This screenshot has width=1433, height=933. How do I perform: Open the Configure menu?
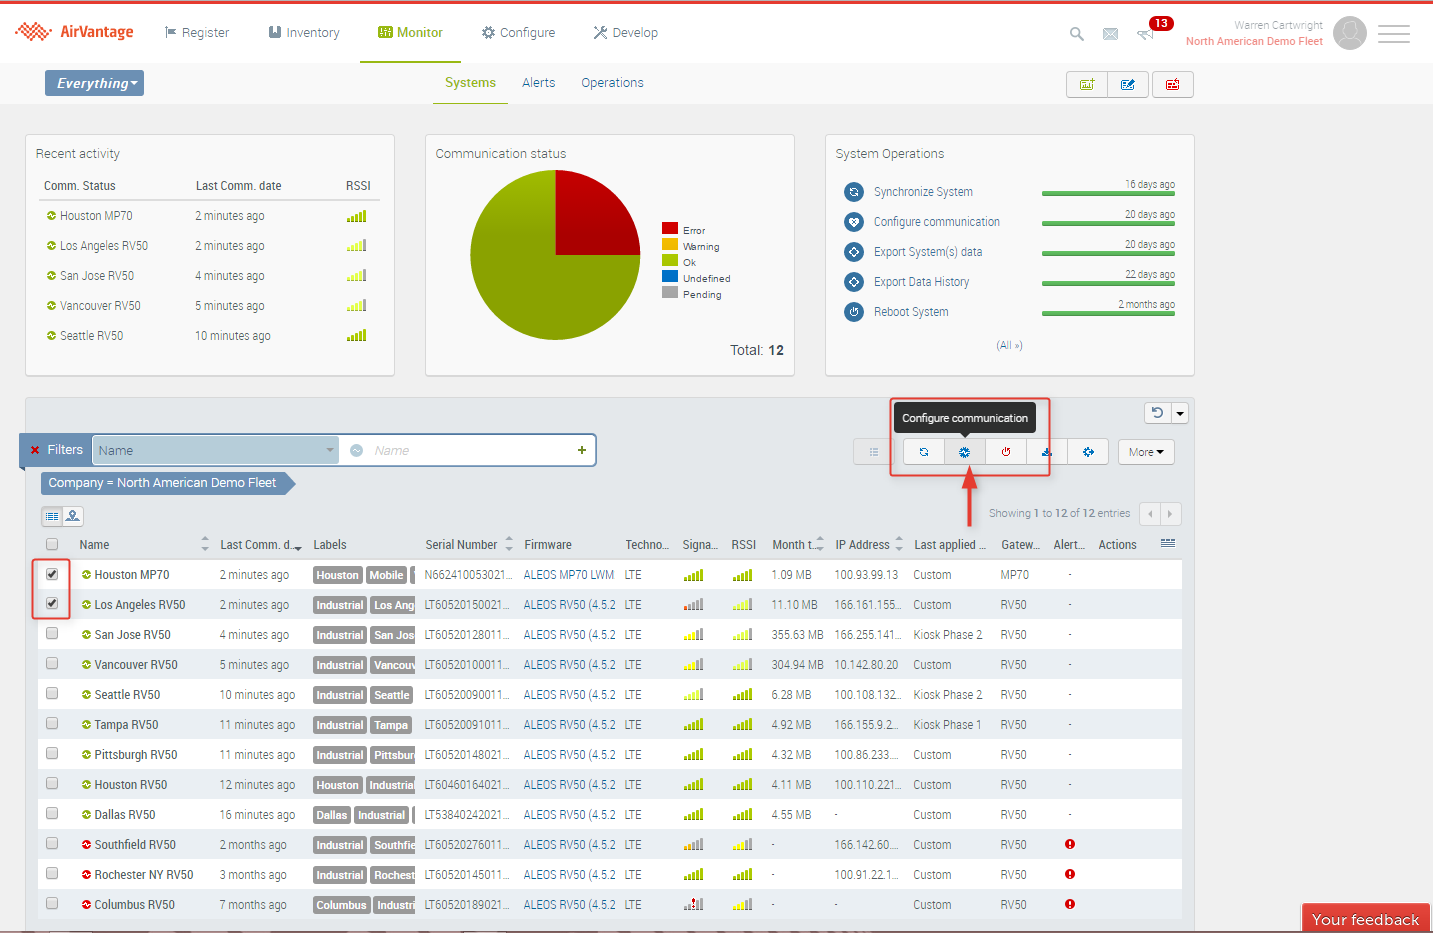point(518,33)
